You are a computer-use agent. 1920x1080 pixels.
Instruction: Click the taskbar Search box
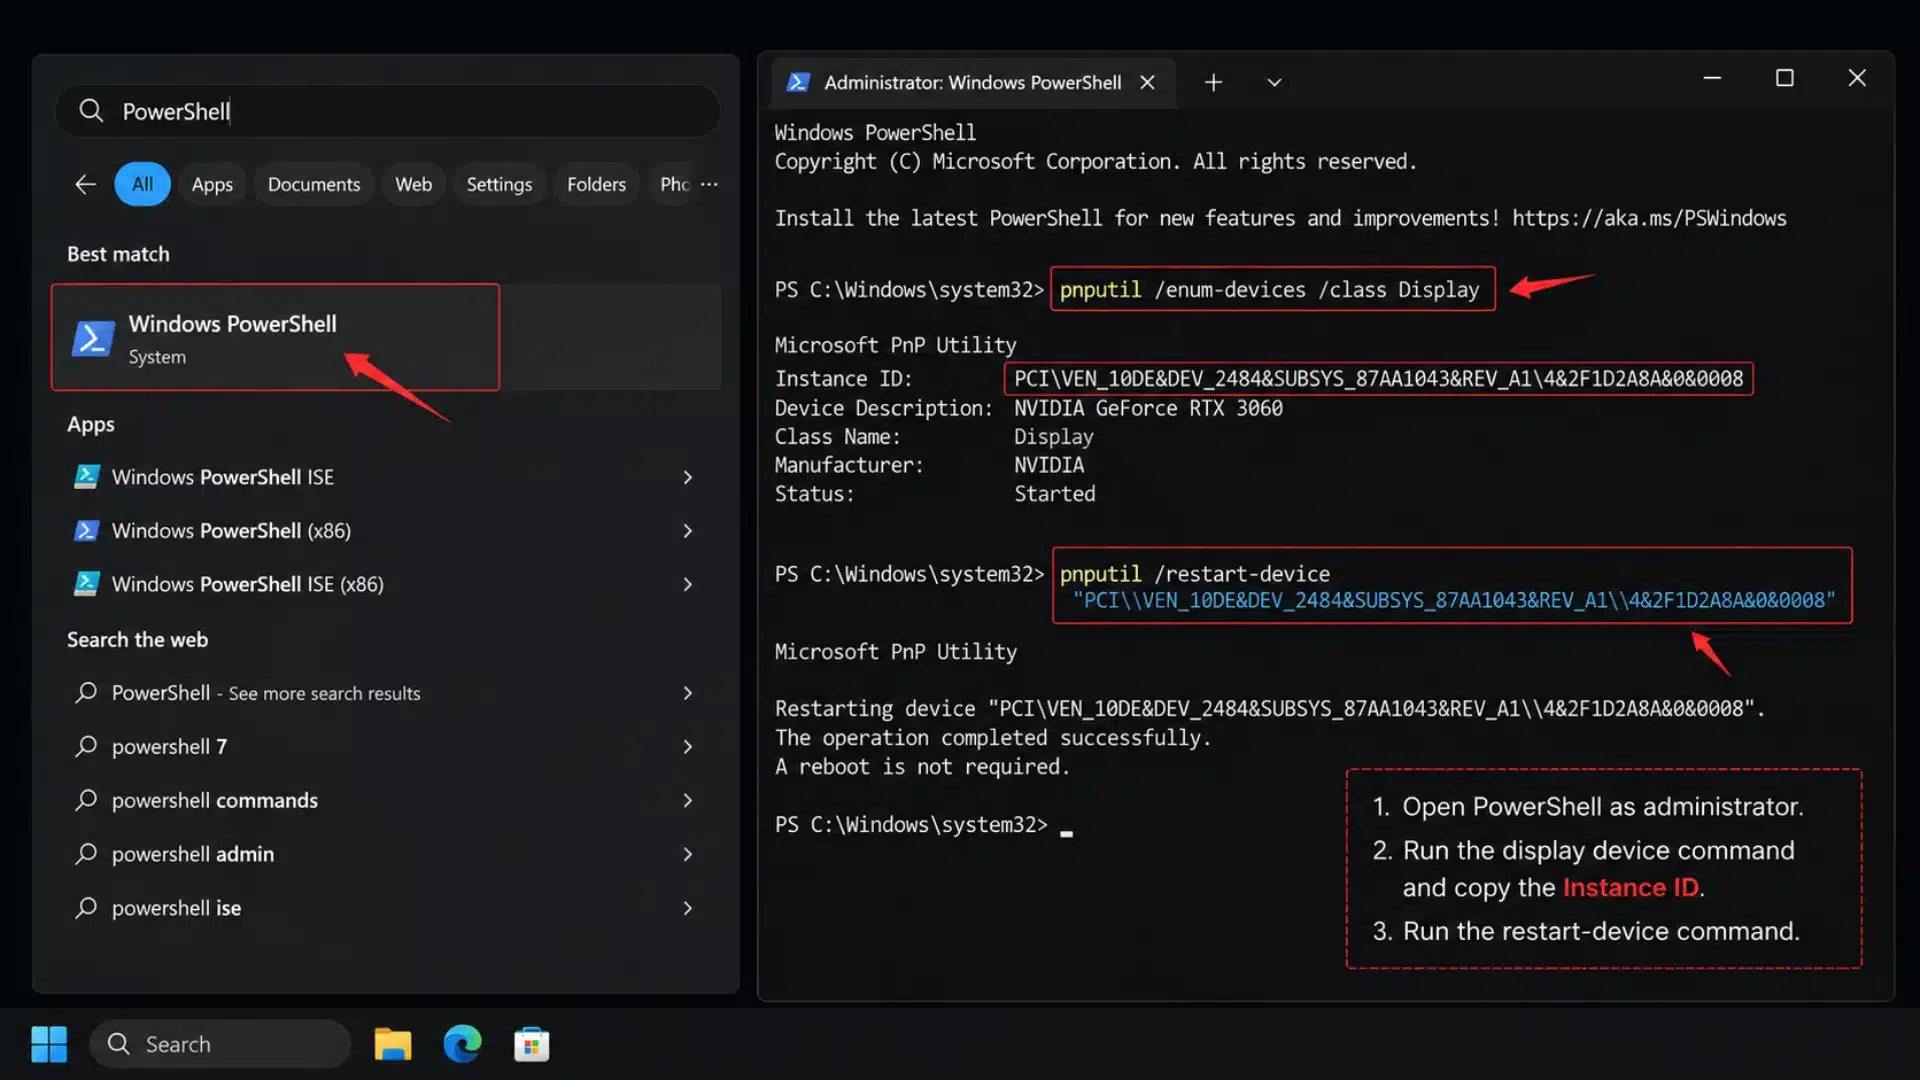click(x=220, y=1044)
